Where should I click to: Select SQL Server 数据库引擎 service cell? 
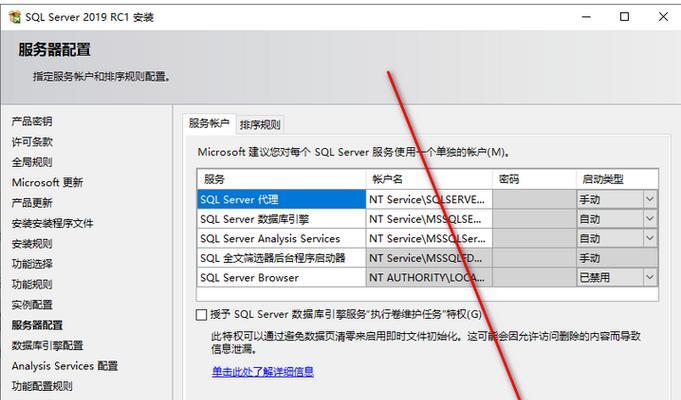281,219
